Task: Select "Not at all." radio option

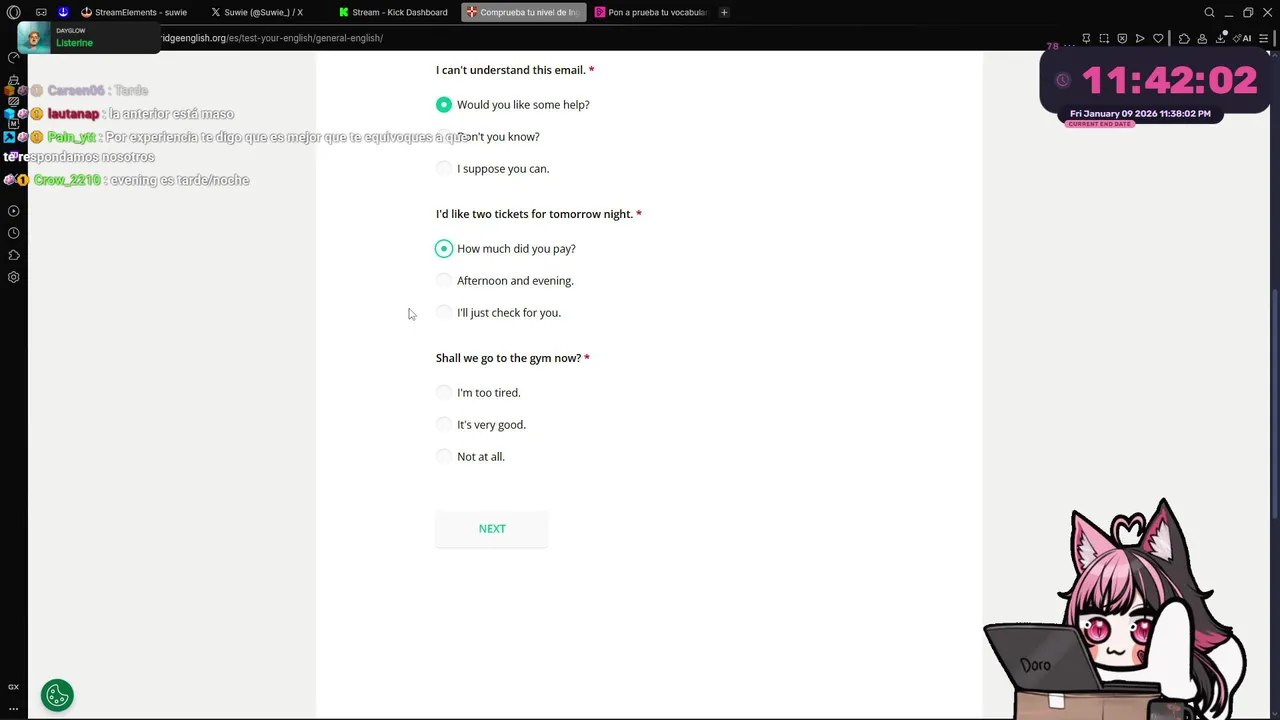Action: coord(444,457)
